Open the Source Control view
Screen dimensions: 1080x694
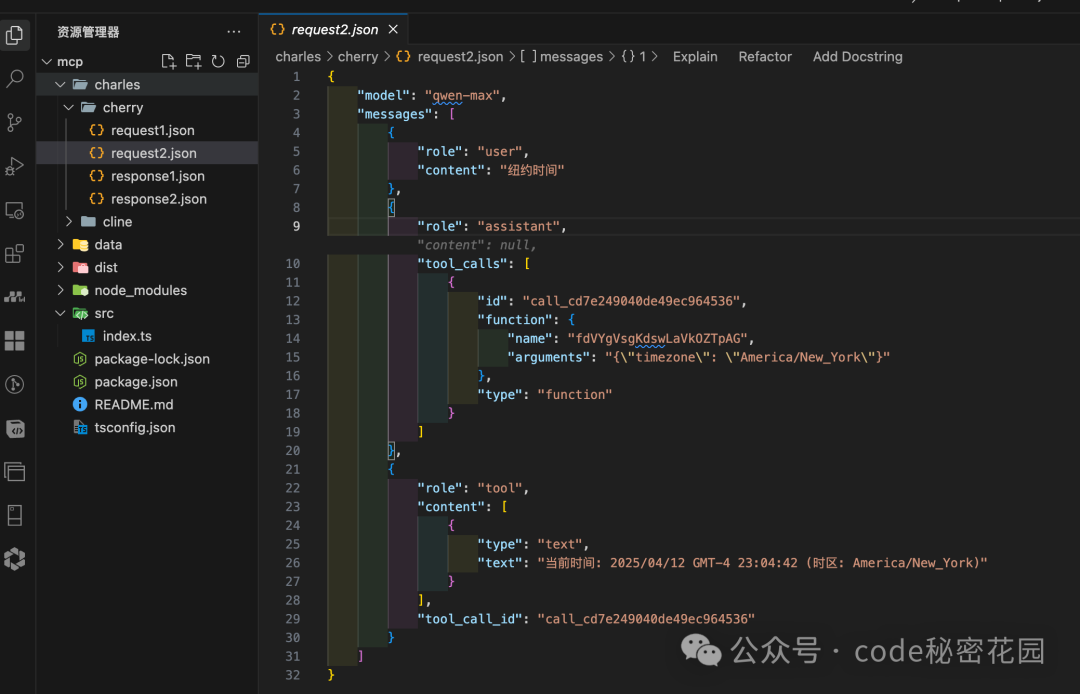14,123
